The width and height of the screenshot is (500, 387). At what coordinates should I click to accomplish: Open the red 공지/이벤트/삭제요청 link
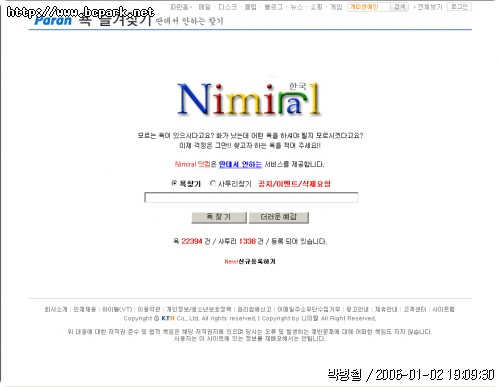point(294,184)
